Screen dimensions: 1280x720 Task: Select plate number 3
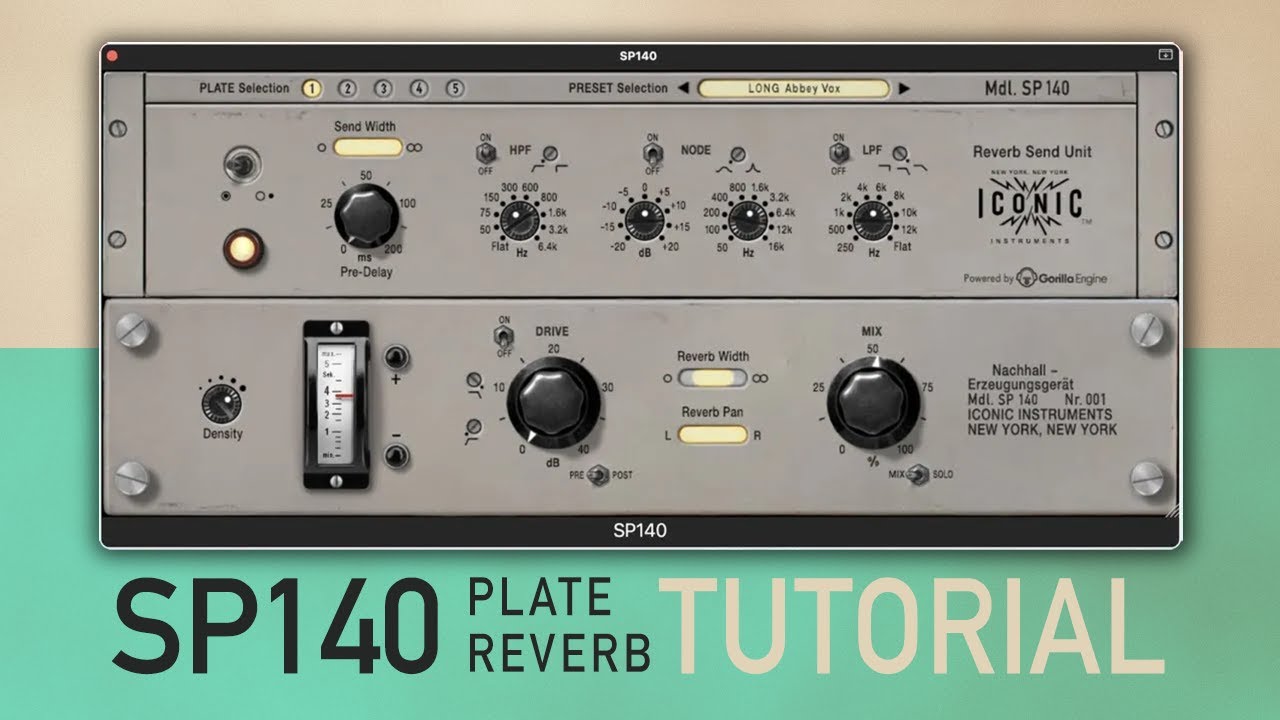tap(383, 88)
